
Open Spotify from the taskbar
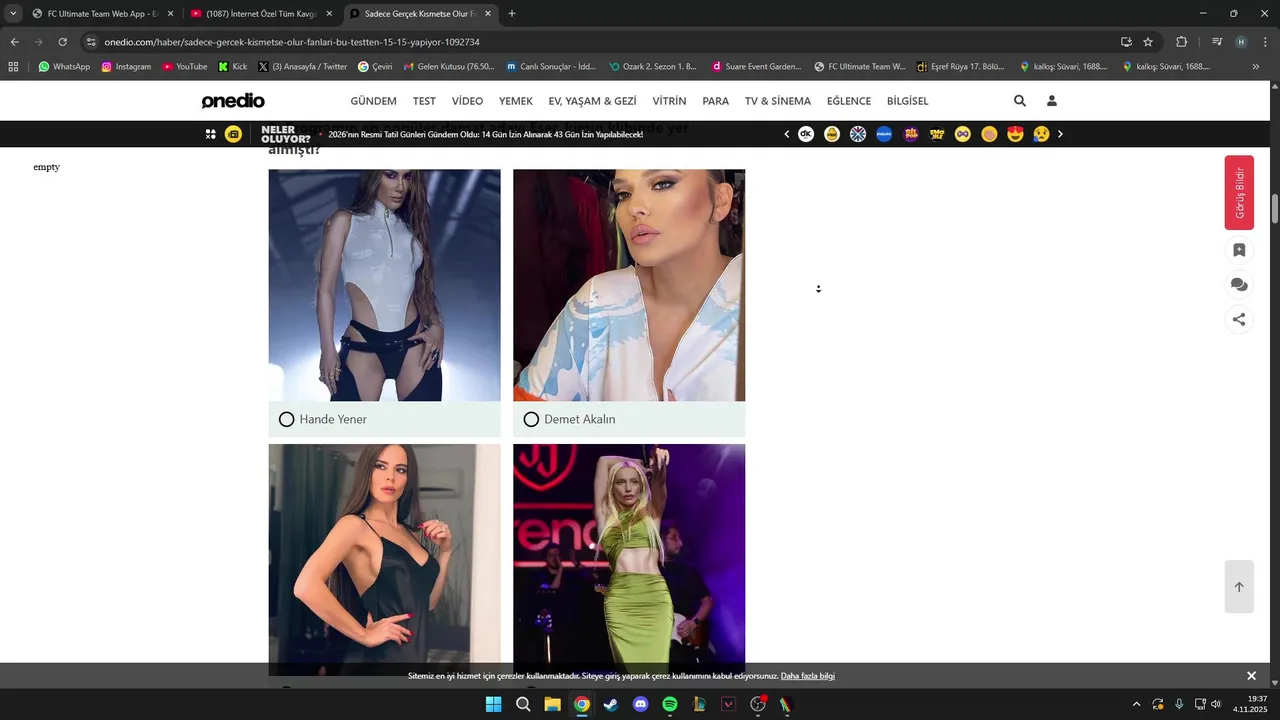click(x=670, y=704)
